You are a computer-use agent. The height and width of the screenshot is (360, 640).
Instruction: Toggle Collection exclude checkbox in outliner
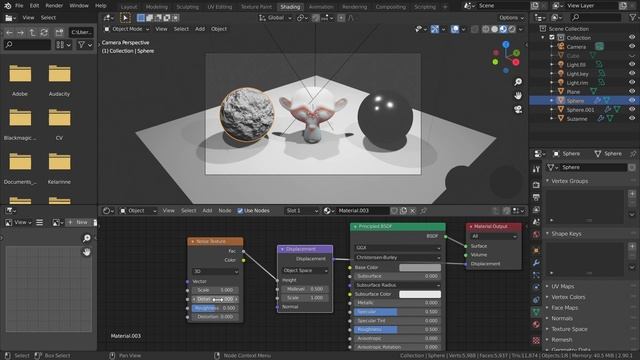(x=552, y=37)
